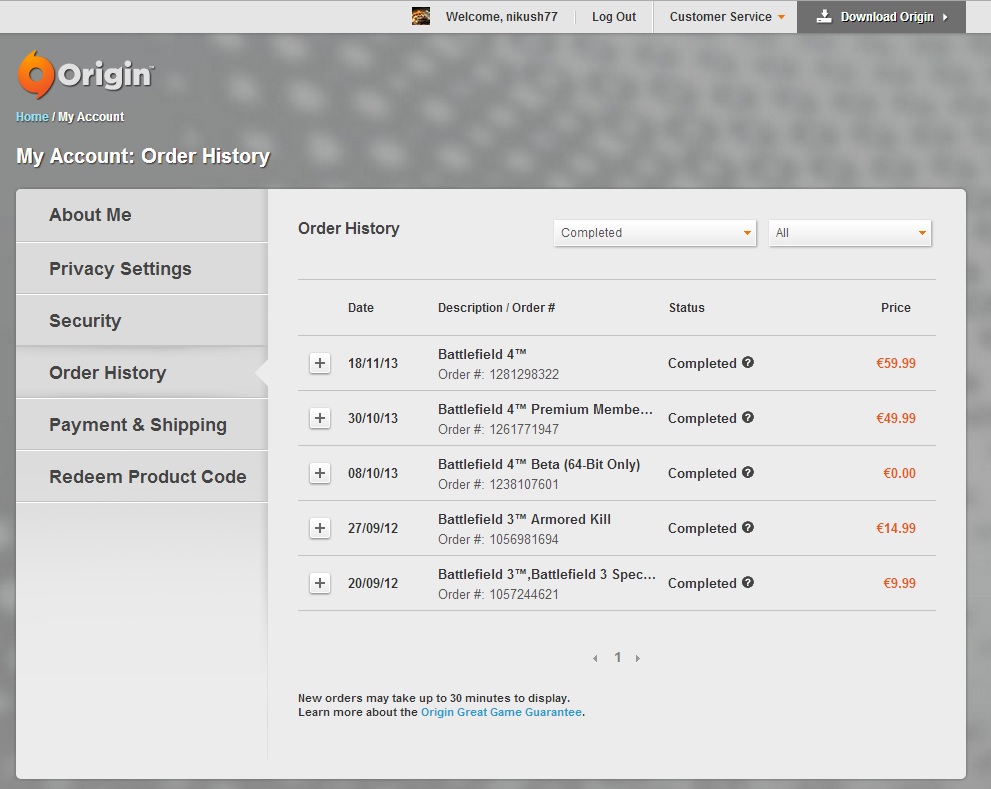Click Battlefield 4 Premium Membe... title
Viewport: 991px width, 789px height.
(545, 410)
